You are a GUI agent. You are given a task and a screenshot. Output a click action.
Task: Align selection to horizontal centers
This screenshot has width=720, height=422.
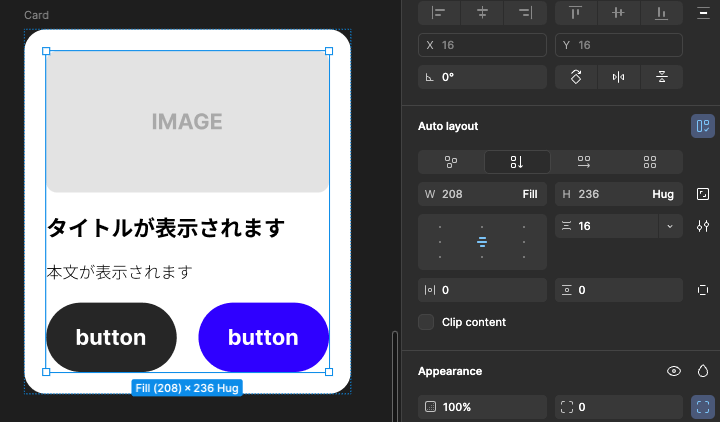482,13
